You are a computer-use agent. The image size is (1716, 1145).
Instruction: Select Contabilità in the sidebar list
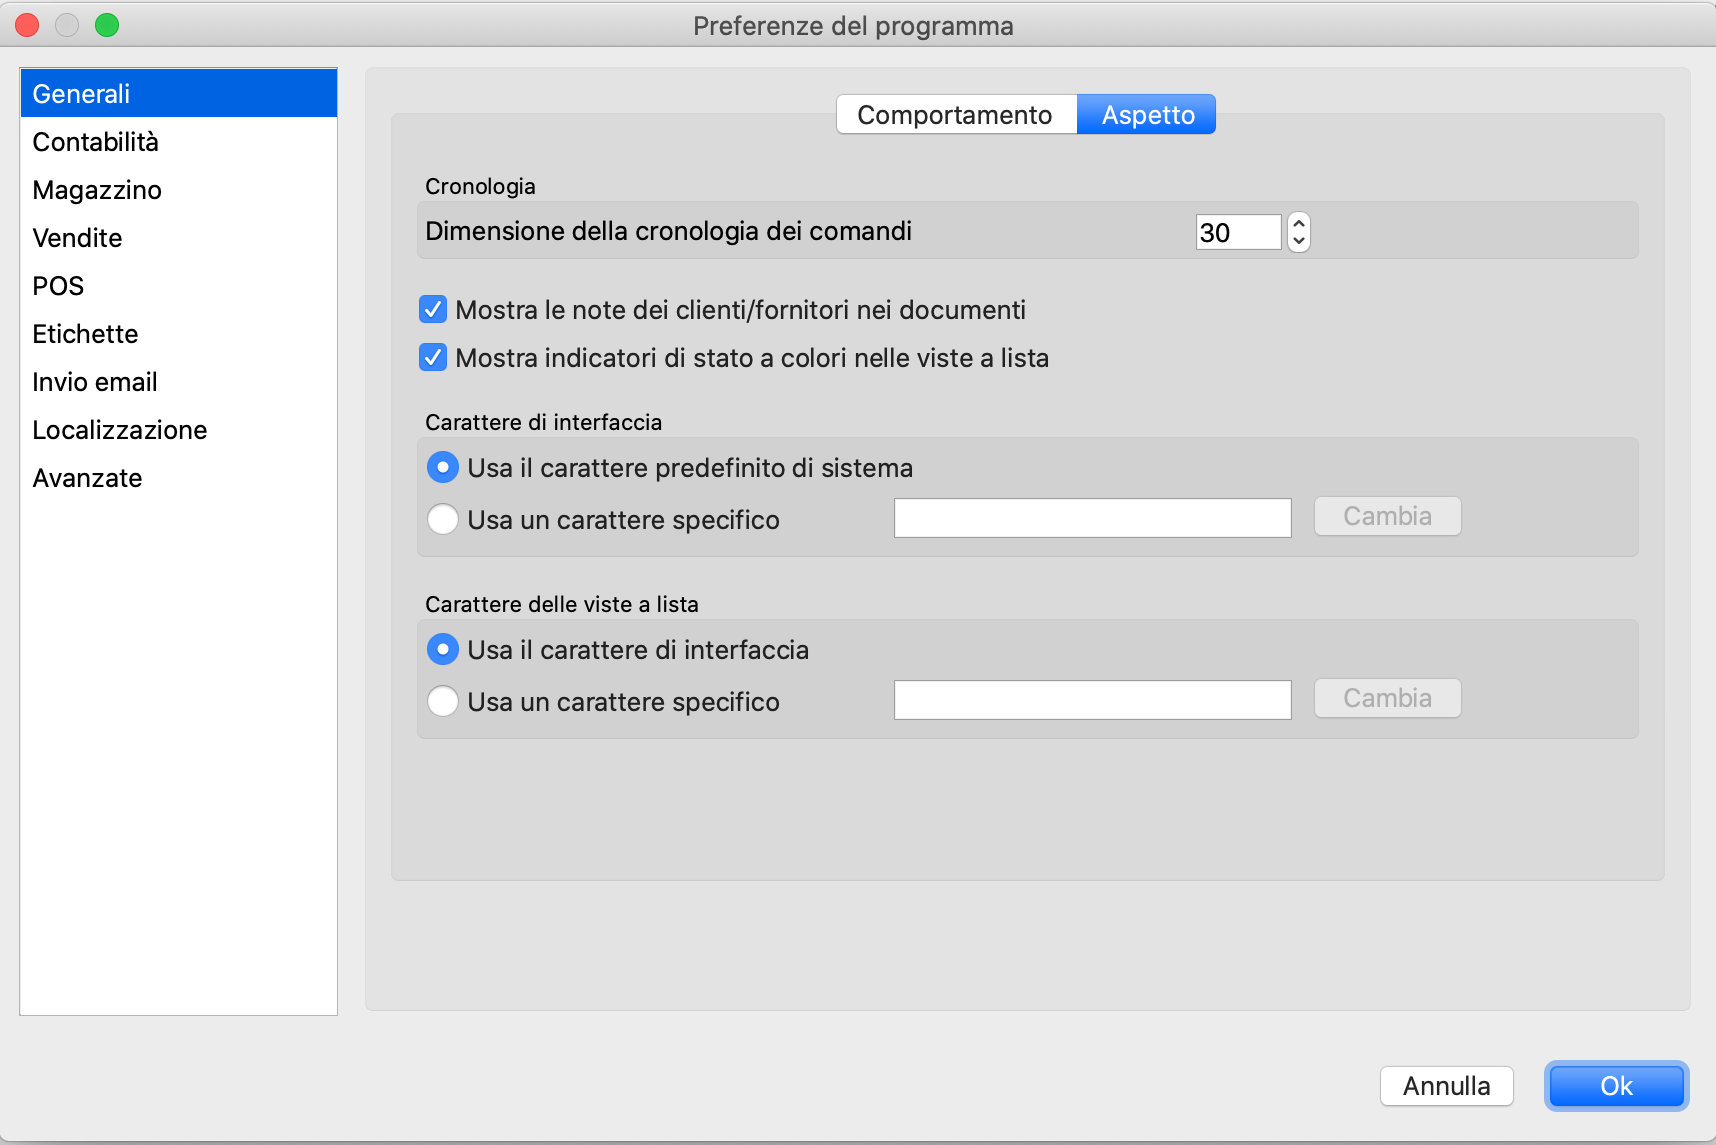95,142
